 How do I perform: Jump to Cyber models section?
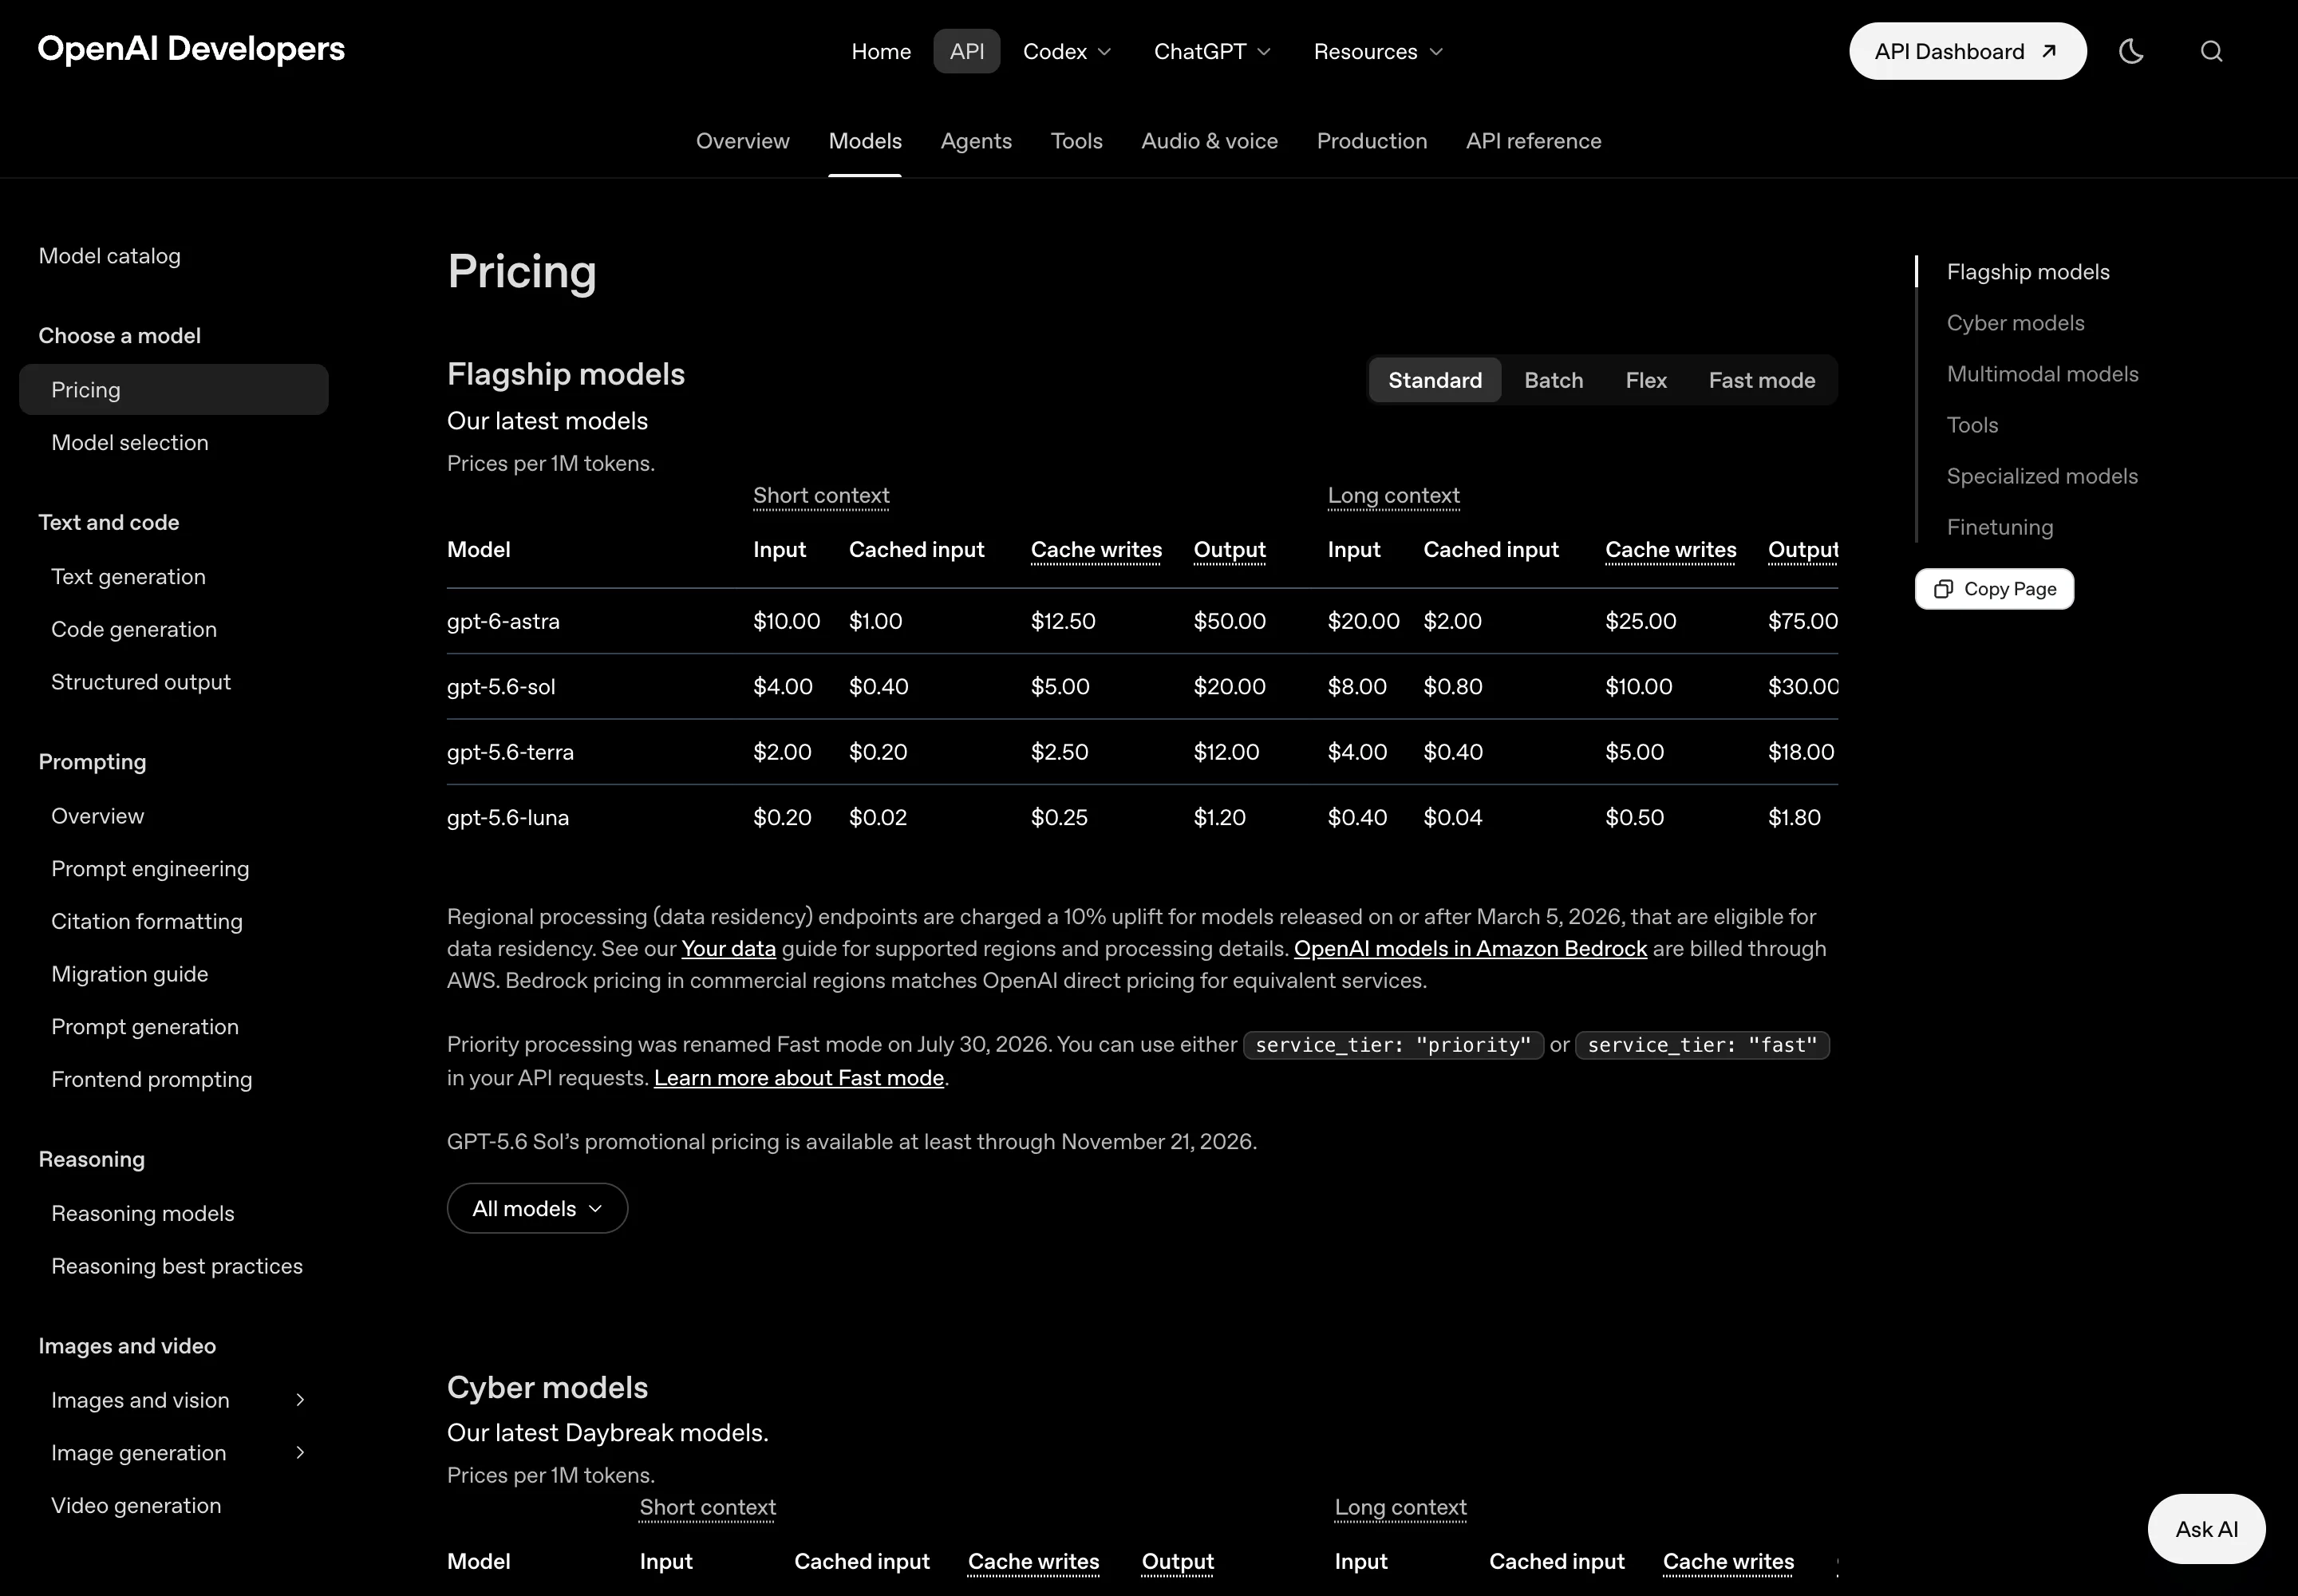click(x=2015, y=323)
